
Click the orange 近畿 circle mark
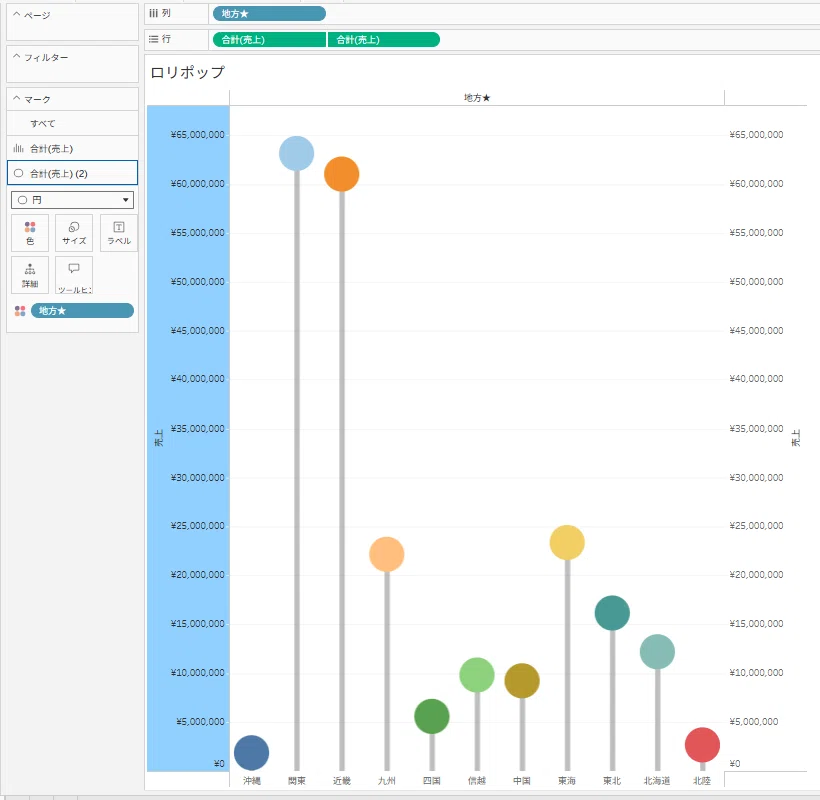(341, 174)
